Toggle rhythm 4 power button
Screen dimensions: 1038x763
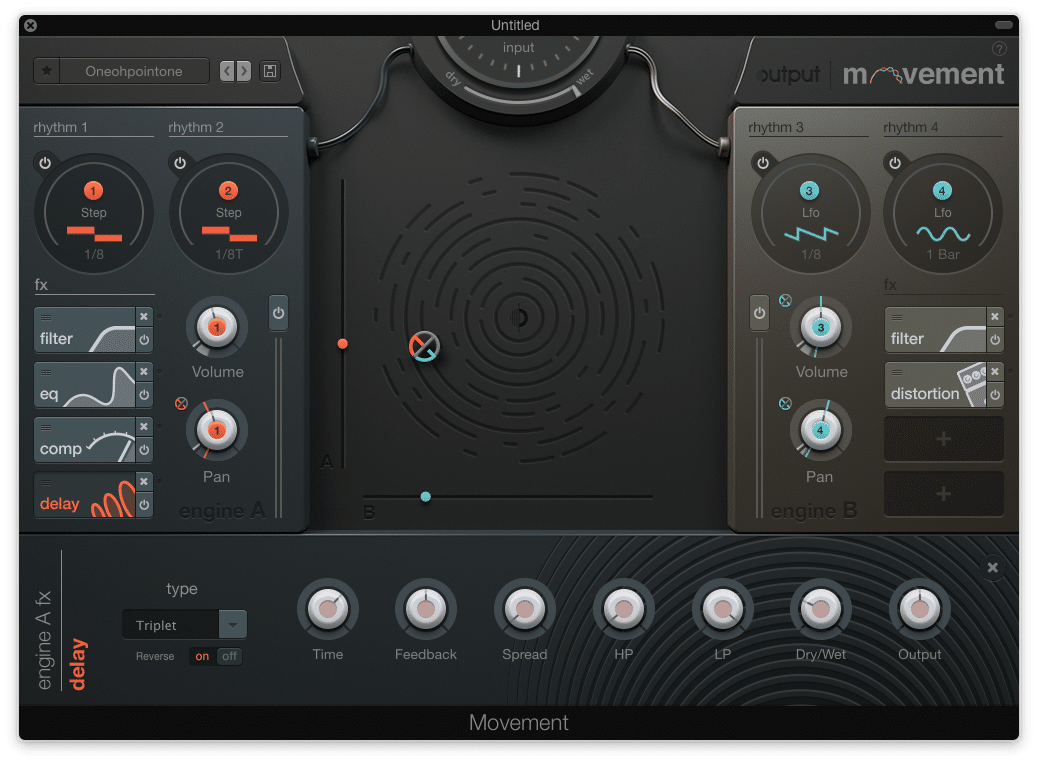point(895,163)
